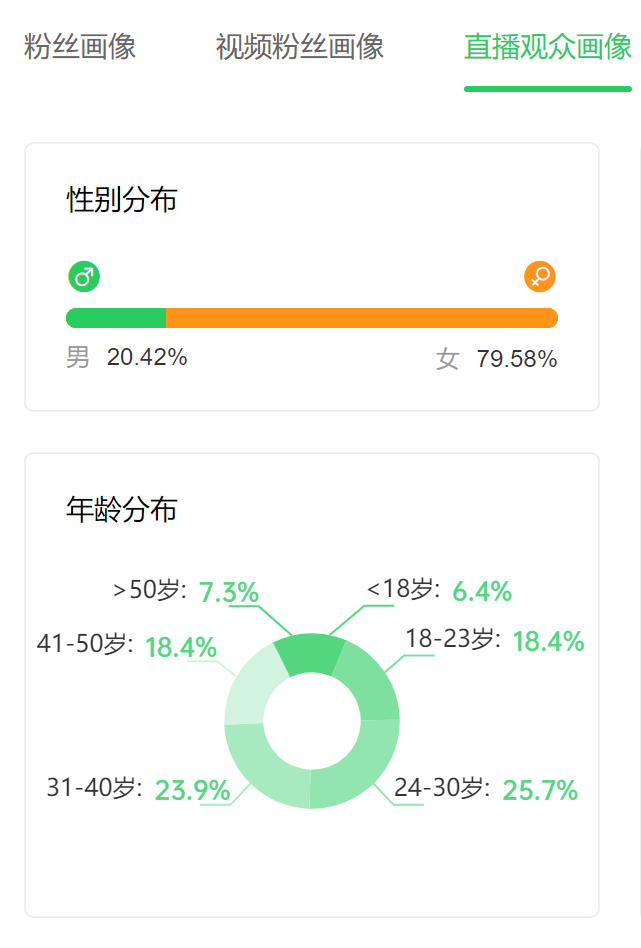Click the 18-23岁 18.4% label
Screen dimensions: 641x948
pos(495,640)
